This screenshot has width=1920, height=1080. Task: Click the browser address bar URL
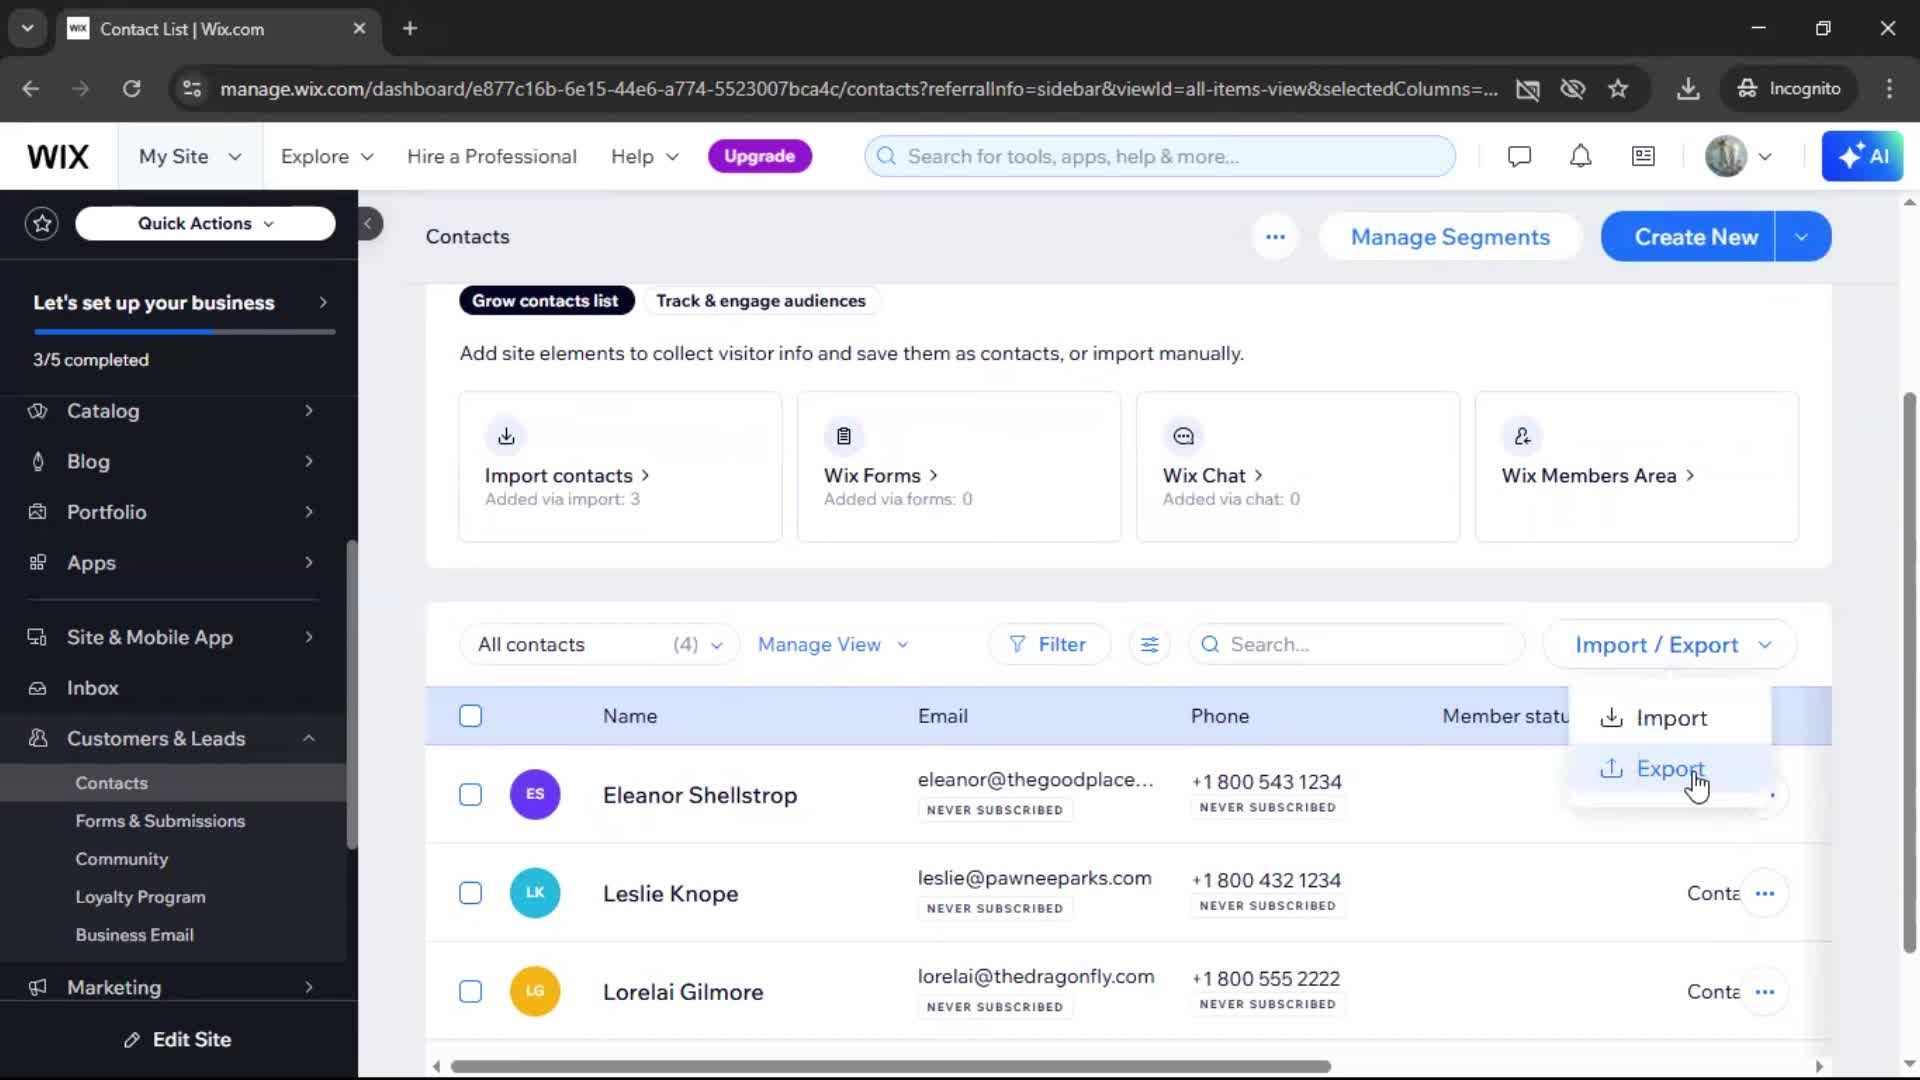tap(858, 89)
